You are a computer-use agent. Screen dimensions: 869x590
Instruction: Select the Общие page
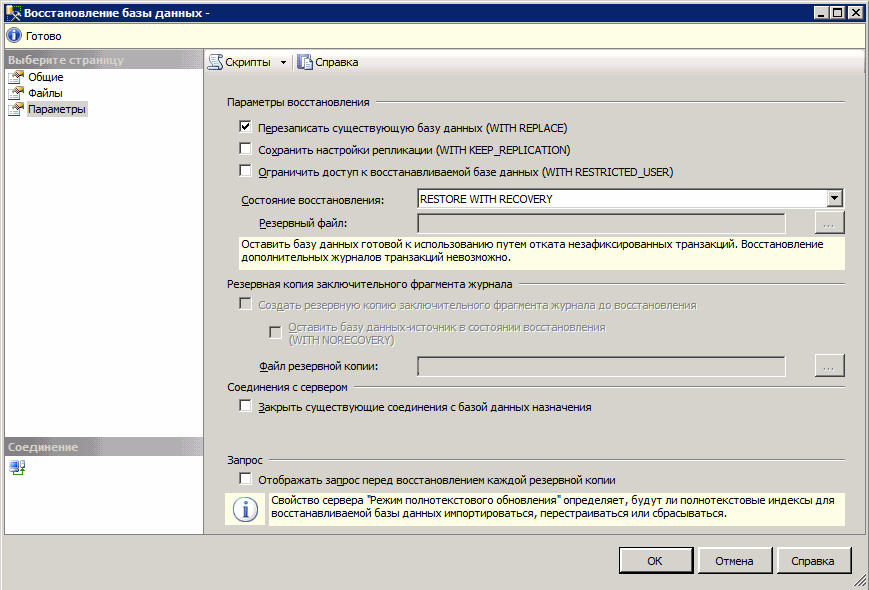click(45, 78)
